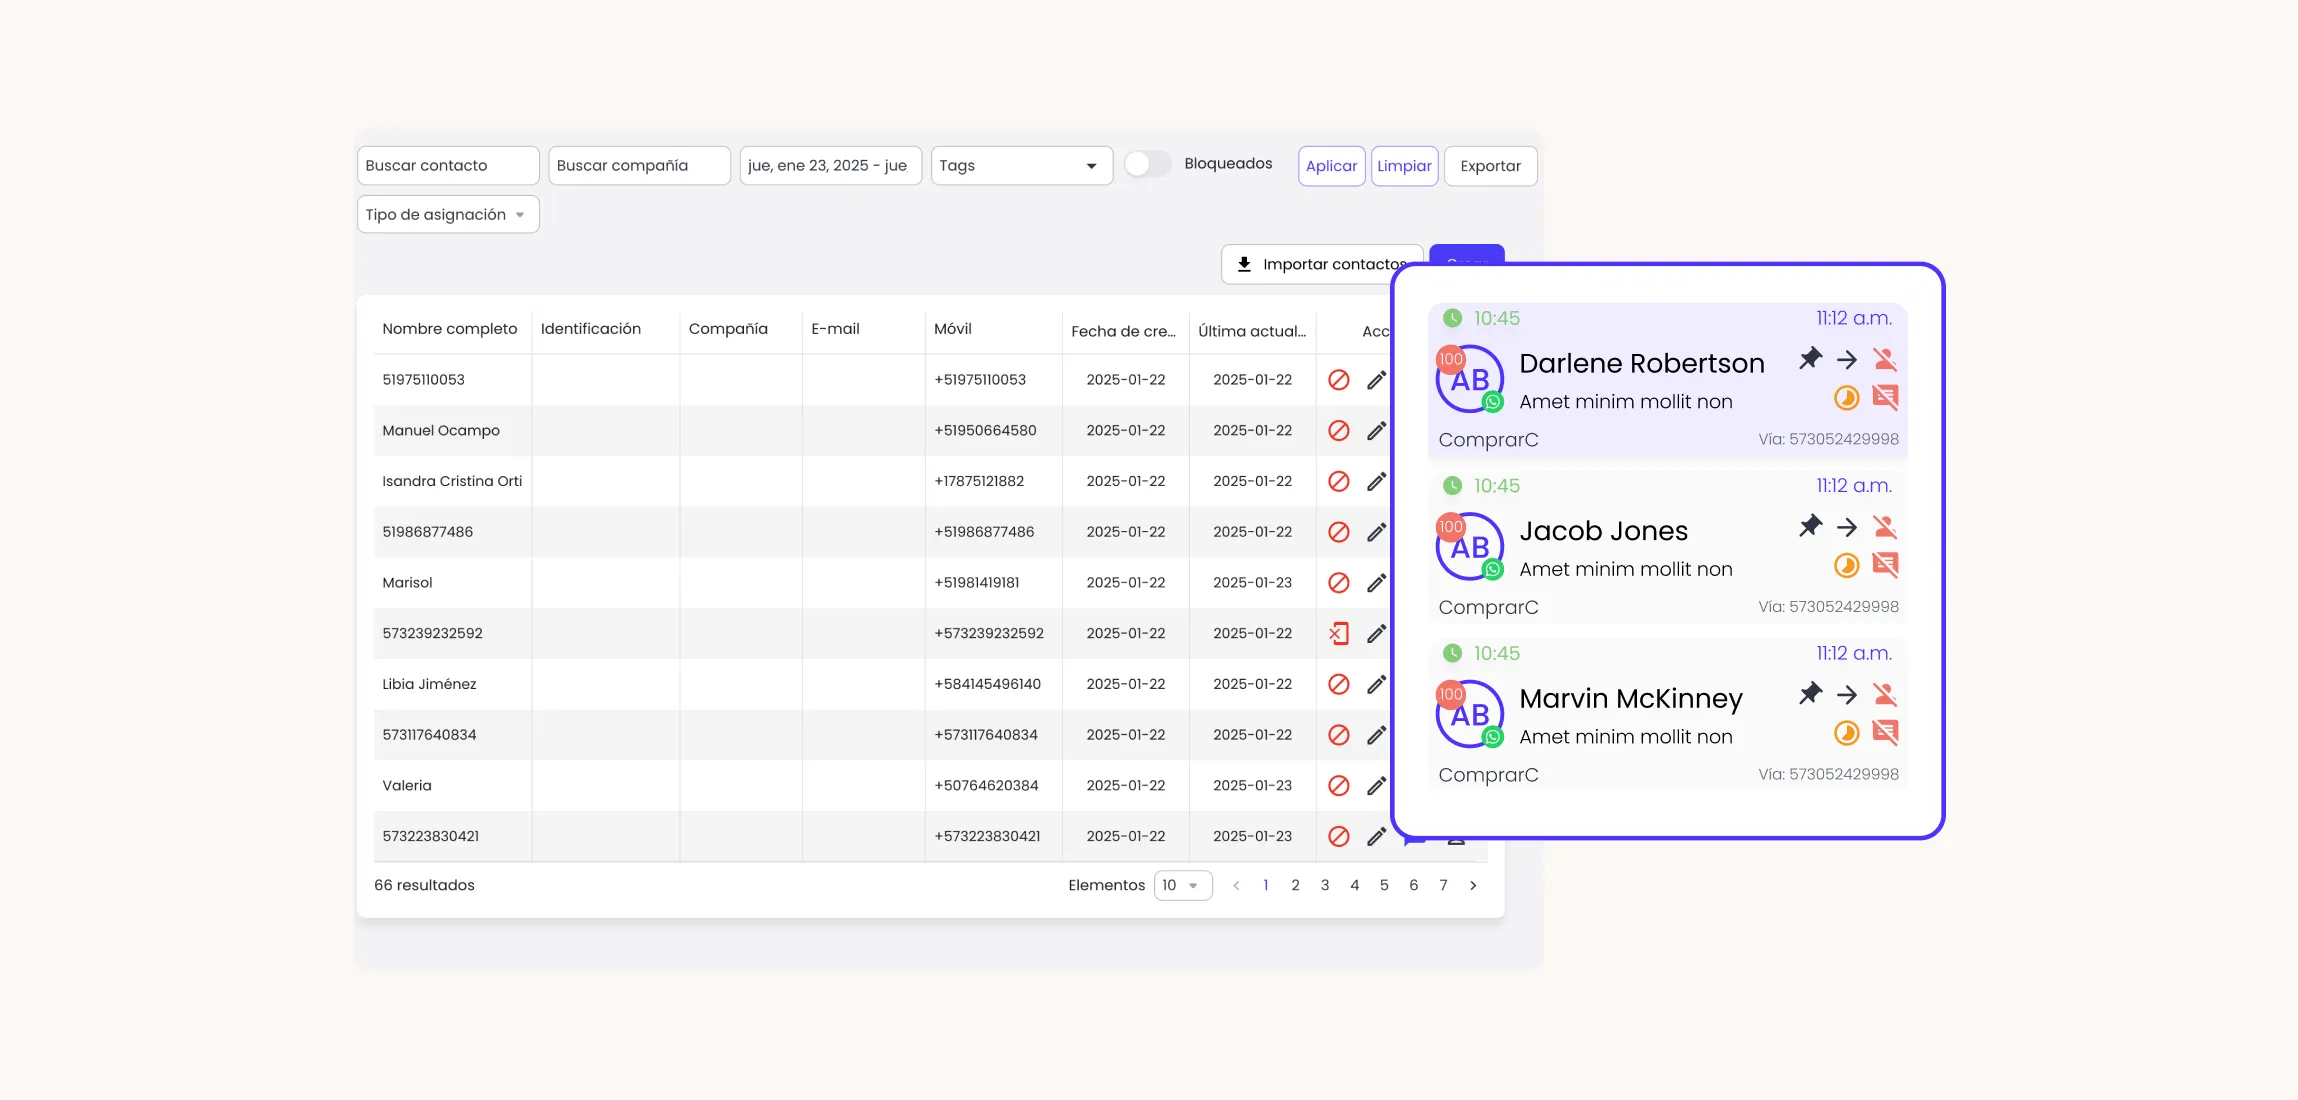Expand Tipo de asignación dropdown
This screenshot has height=1100, width=2298.
click(x=448, y=214)
